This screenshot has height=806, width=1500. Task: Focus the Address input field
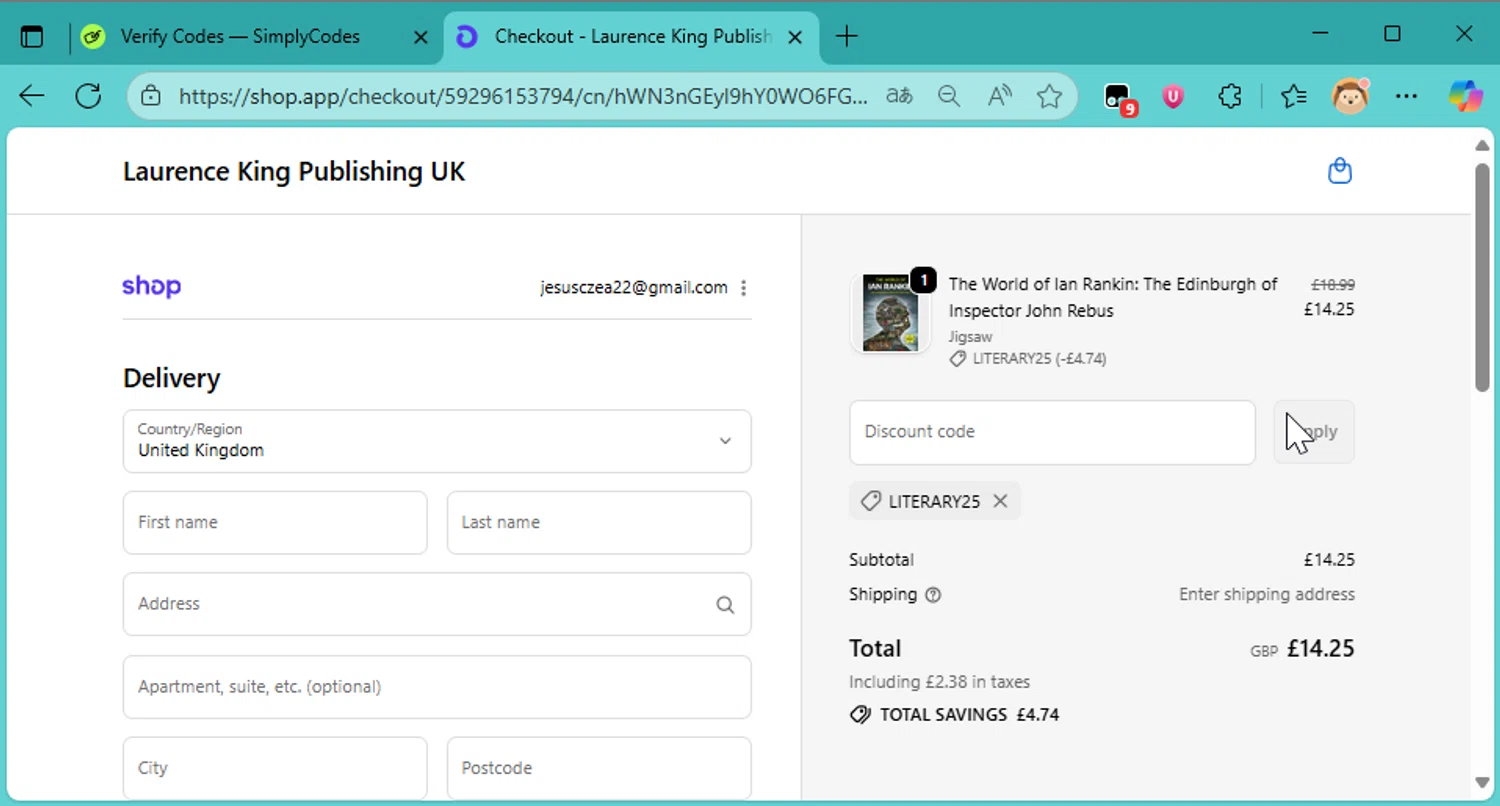click(x=437, y=604)
